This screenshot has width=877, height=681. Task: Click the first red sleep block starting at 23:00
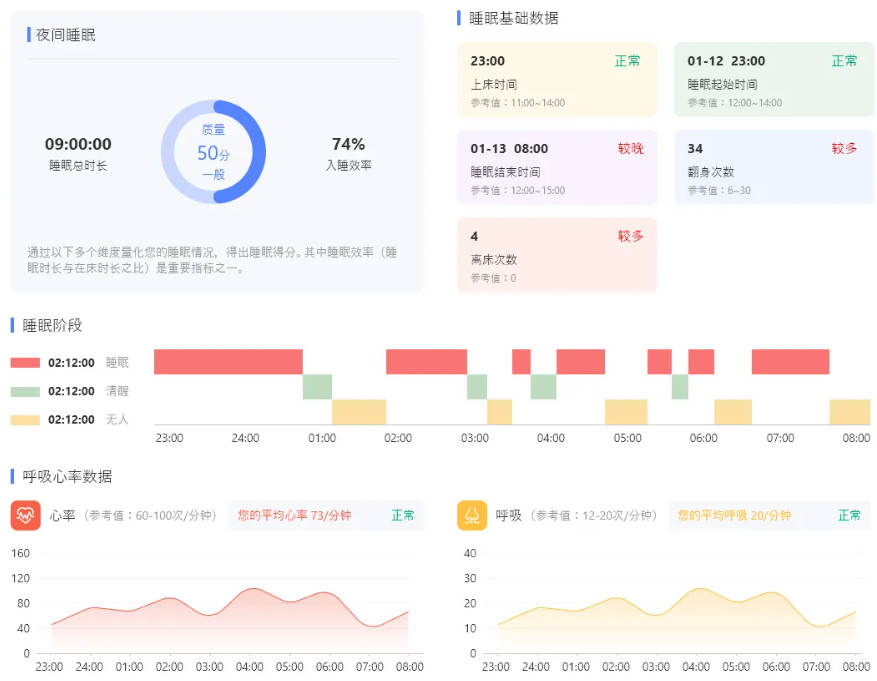click(x=228, y=362)
